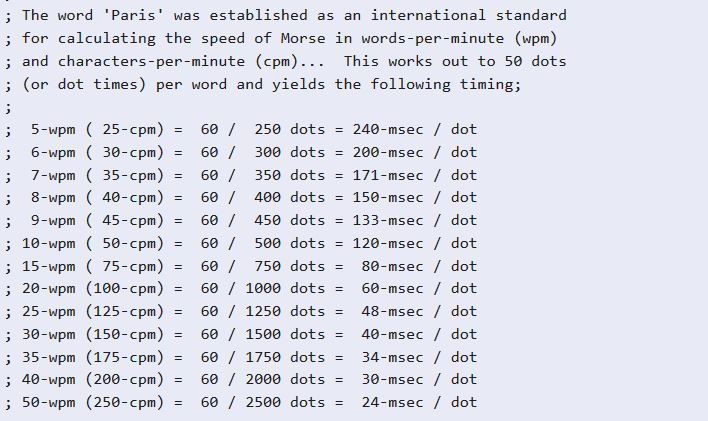Click the '(100-cpm)' text

(125, 289)
